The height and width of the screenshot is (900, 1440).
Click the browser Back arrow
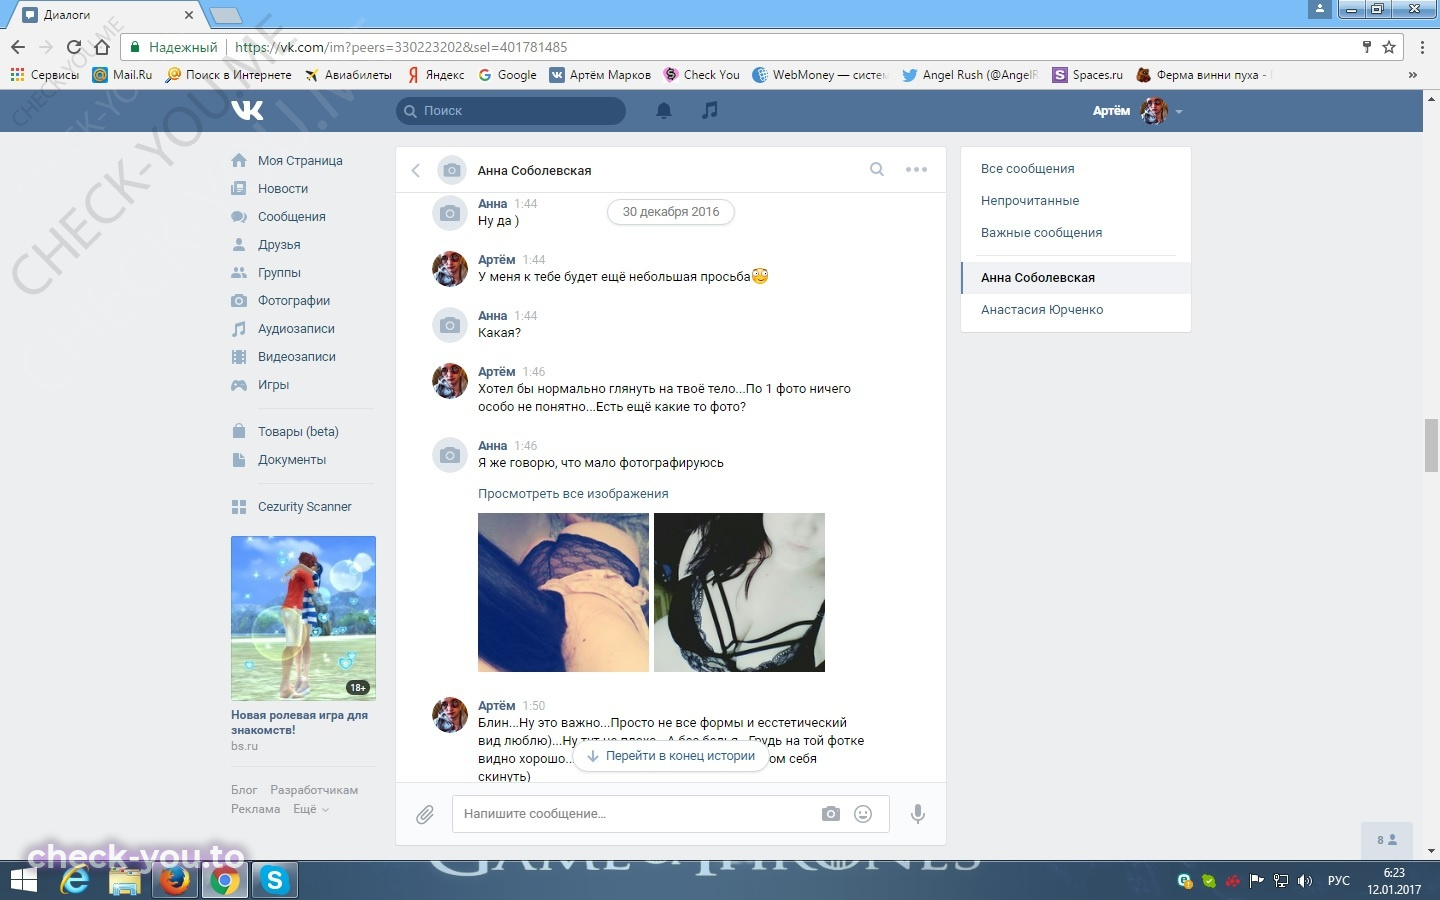click(x=18, y=47)
